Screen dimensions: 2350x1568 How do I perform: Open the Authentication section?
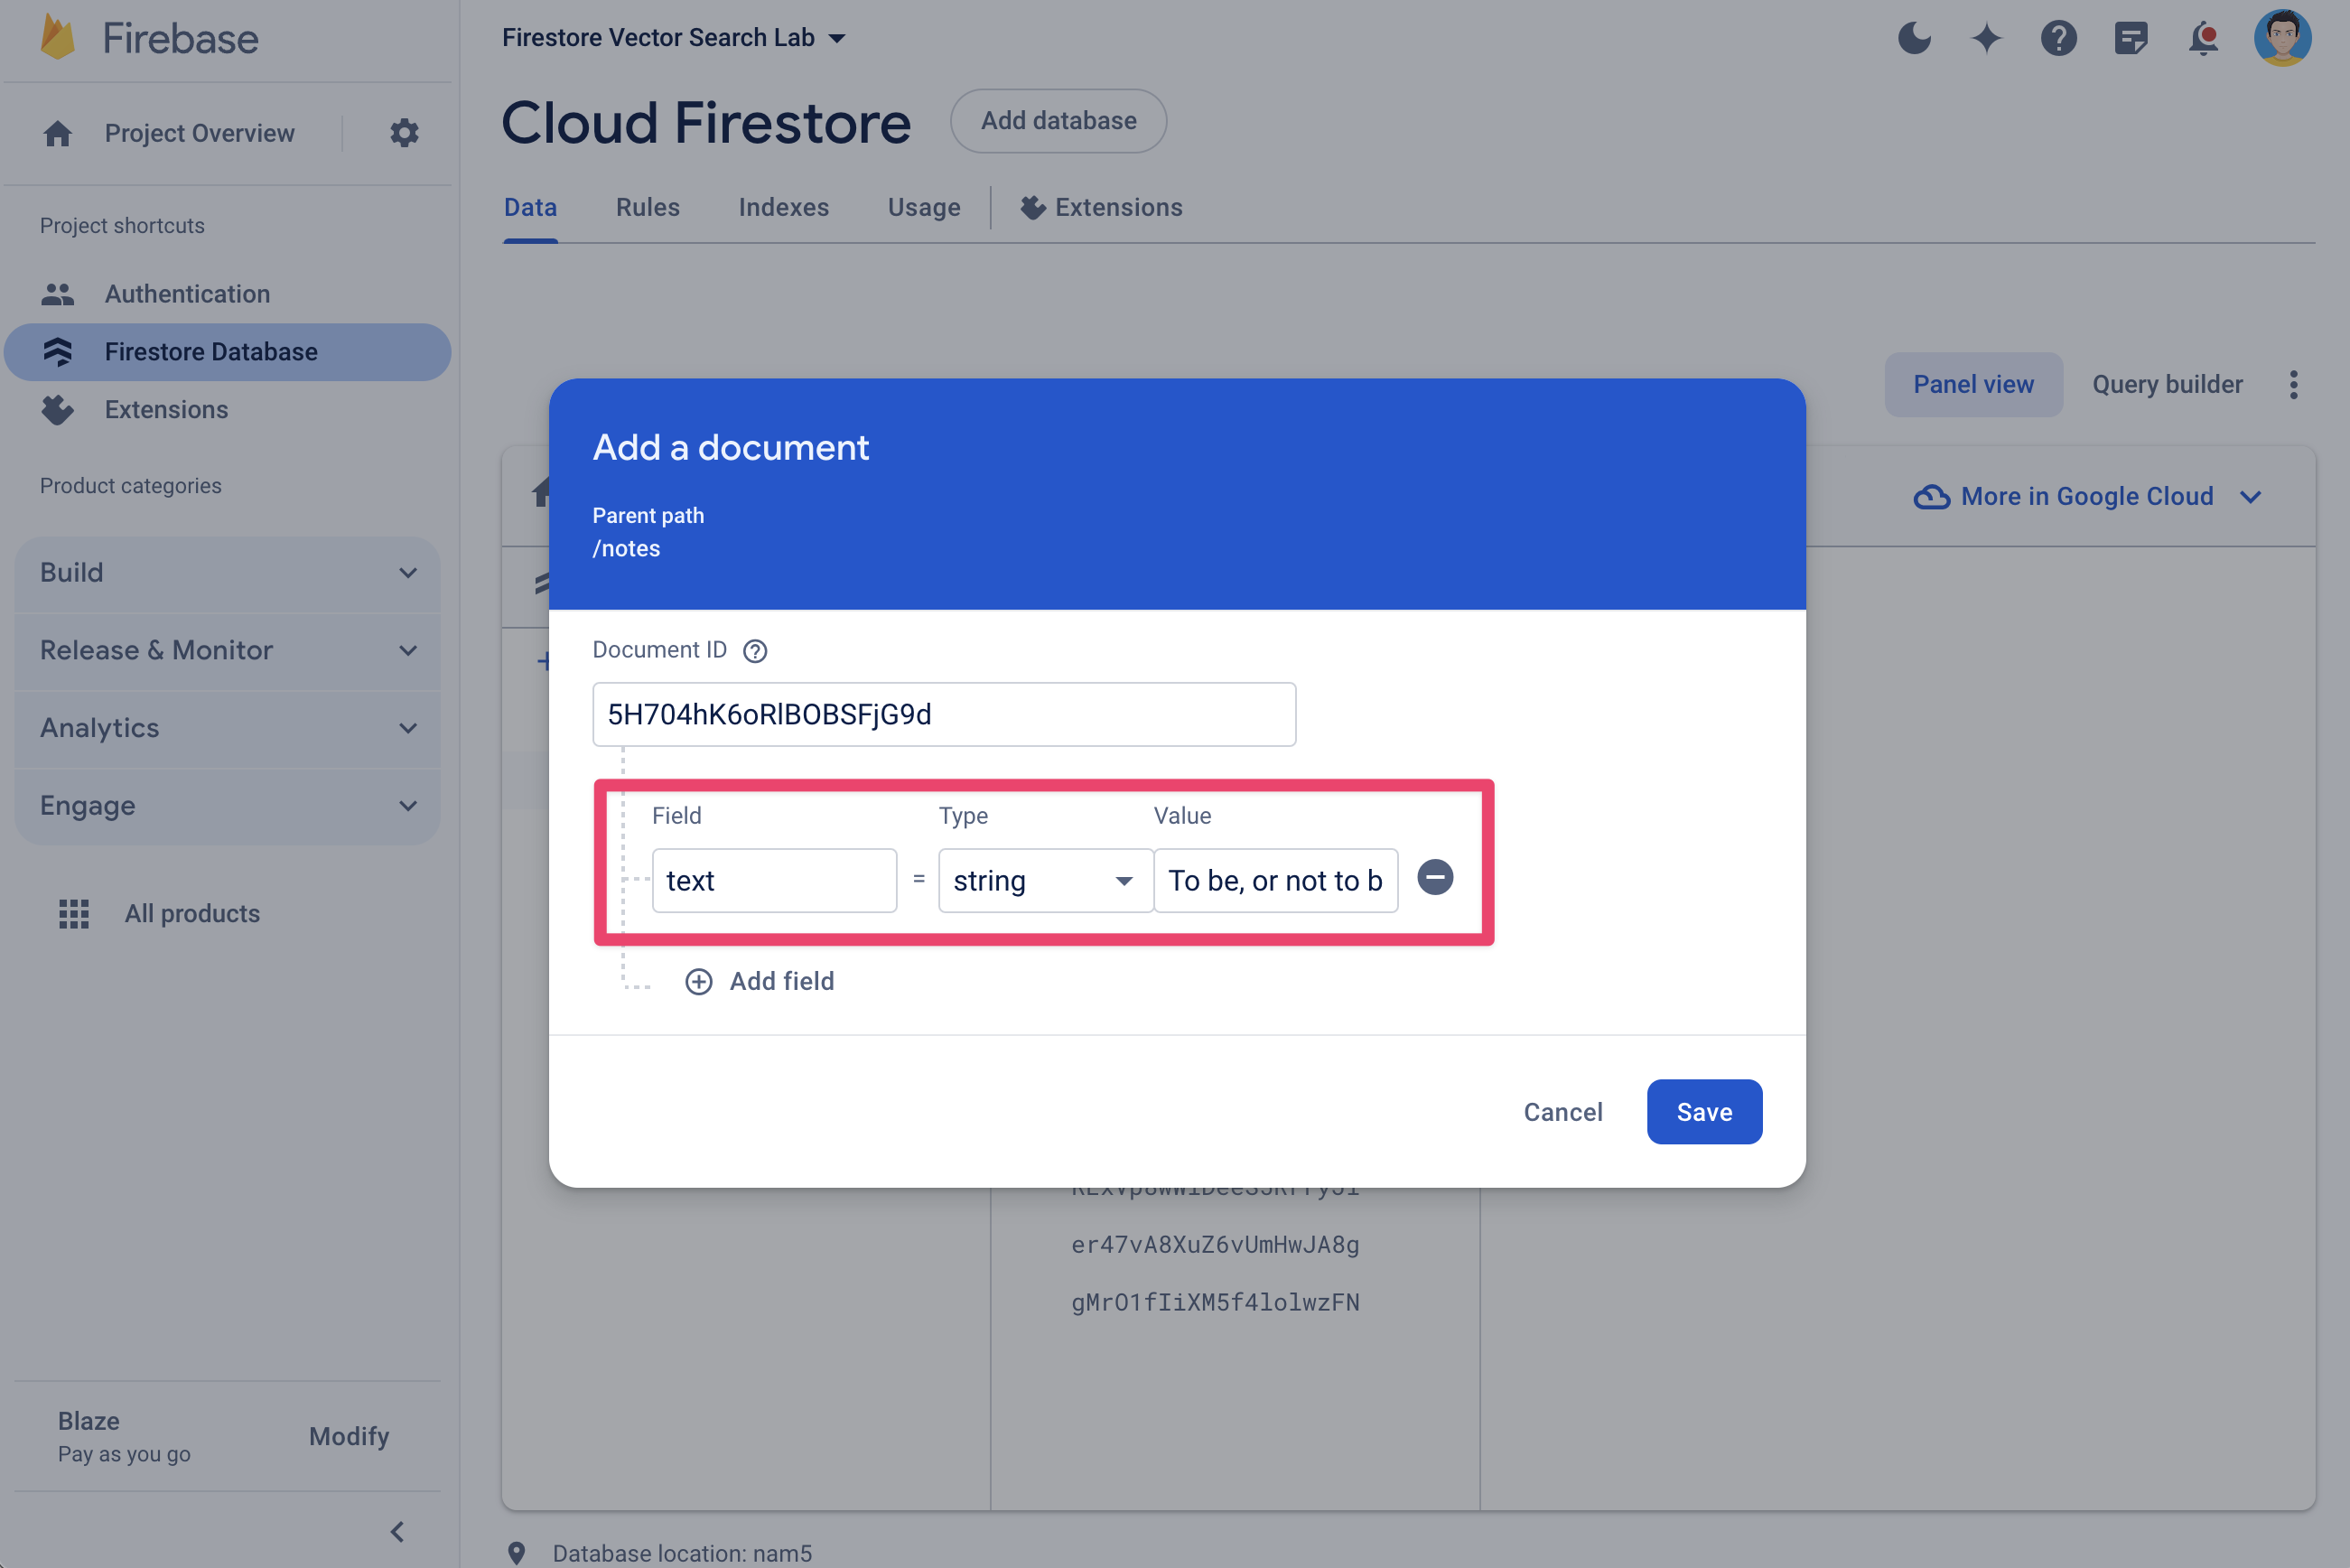(x=185, y=293)
